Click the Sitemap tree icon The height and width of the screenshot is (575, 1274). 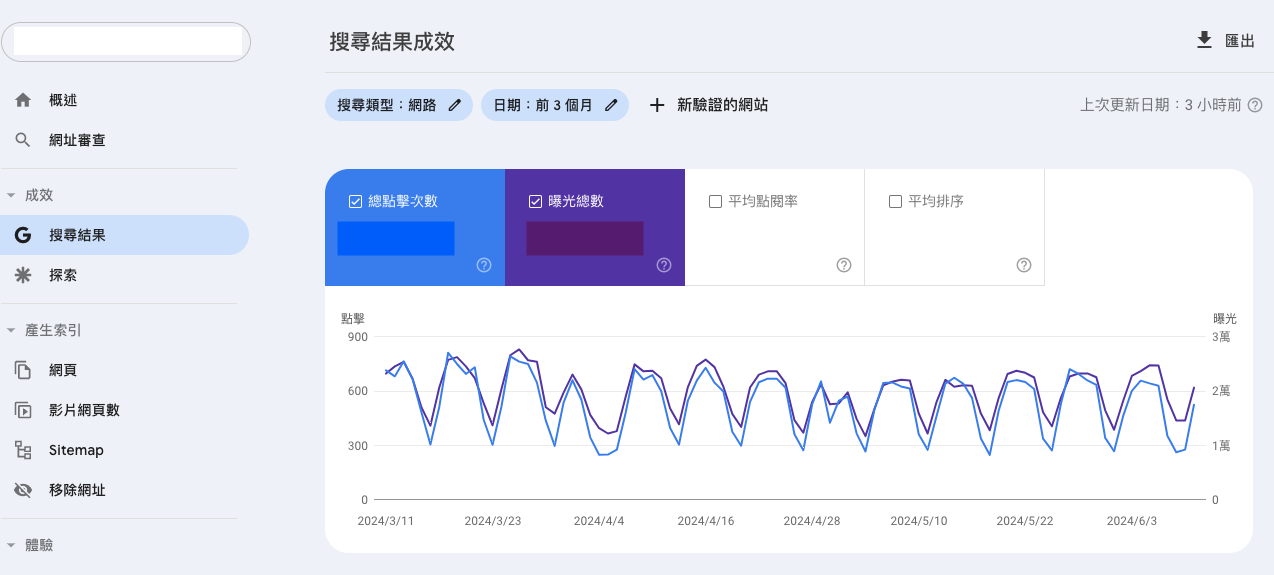23,450
